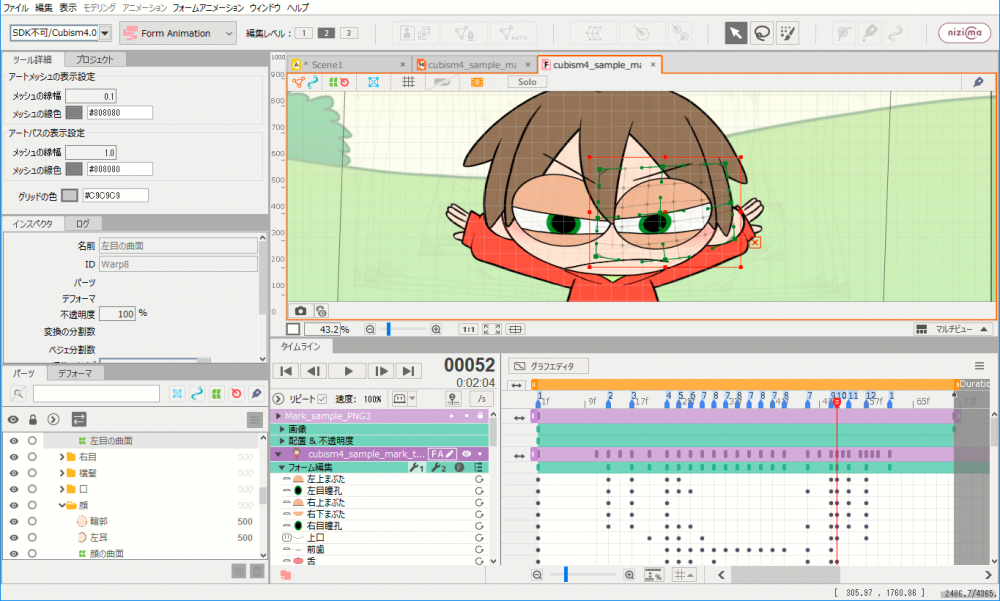
Task: Click the marker pin icon in timeline controls
Action: [453, 399]
